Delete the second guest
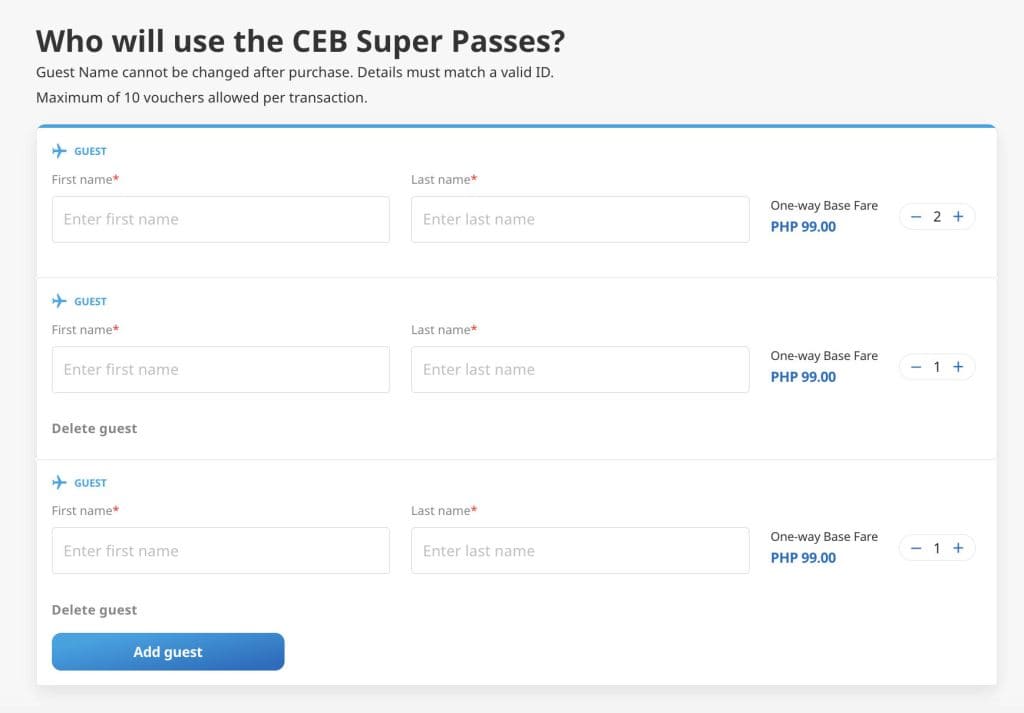This screenshot has width=1024, height=713. [x=94, y=428]
